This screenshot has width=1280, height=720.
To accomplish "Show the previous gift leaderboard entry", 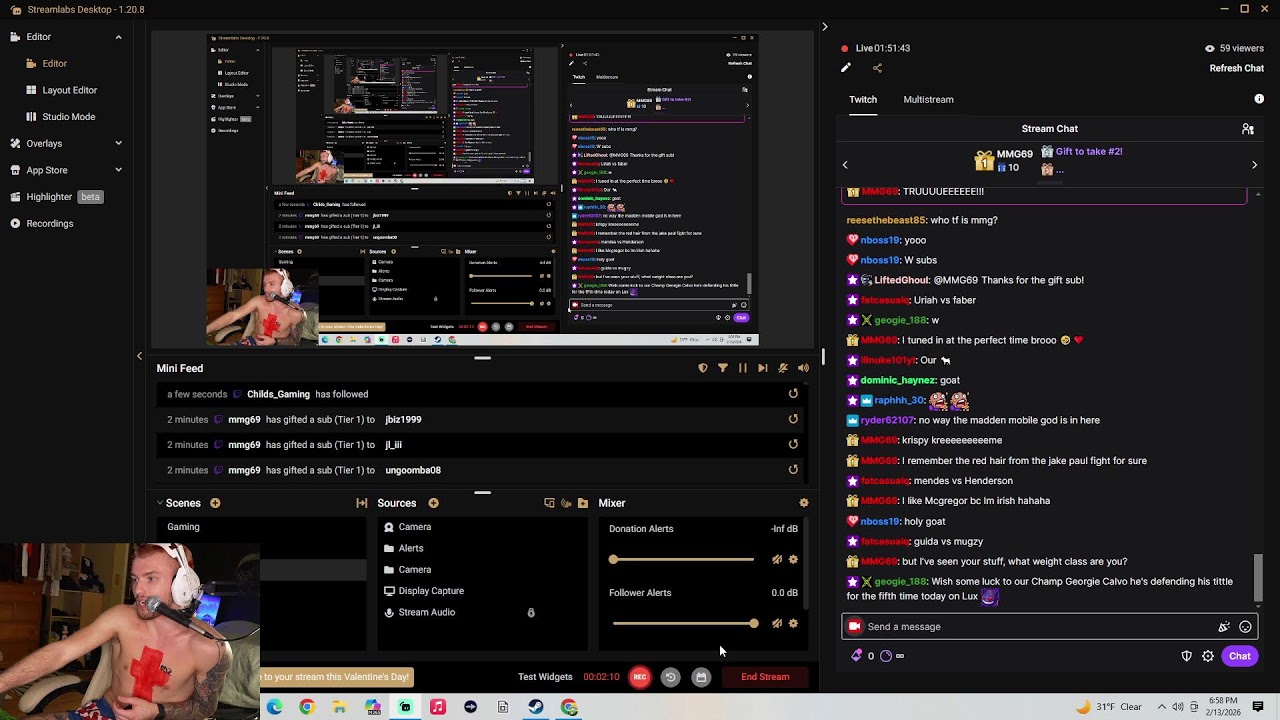I will click(x=845, y=165).
